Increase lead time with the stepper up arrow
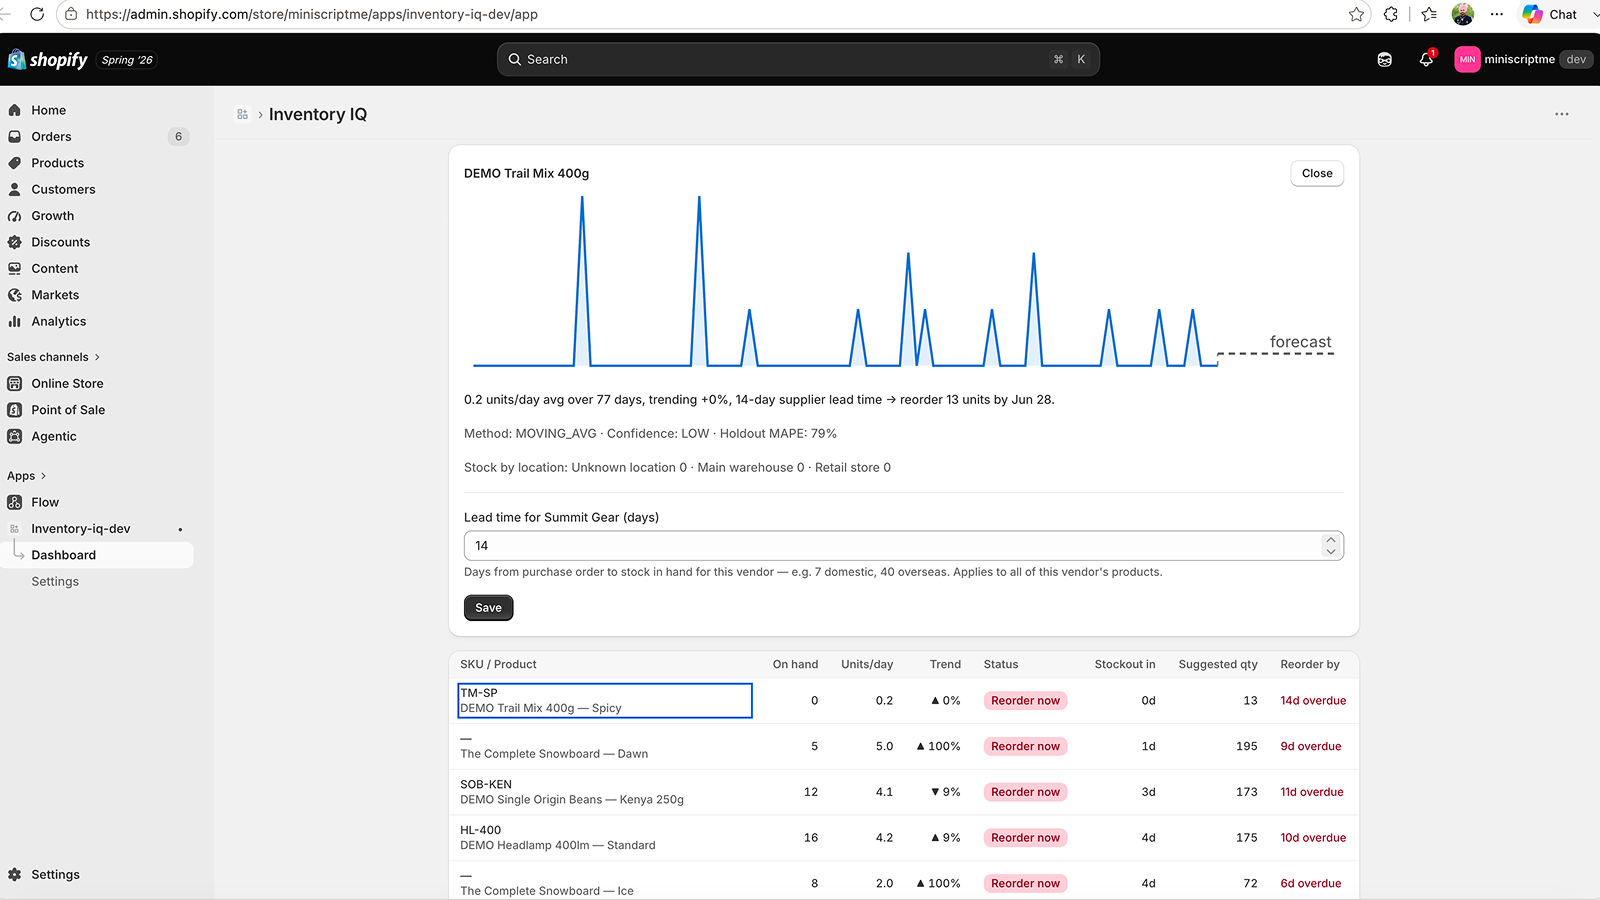The image size is (1600, 900). [1330, 540]
